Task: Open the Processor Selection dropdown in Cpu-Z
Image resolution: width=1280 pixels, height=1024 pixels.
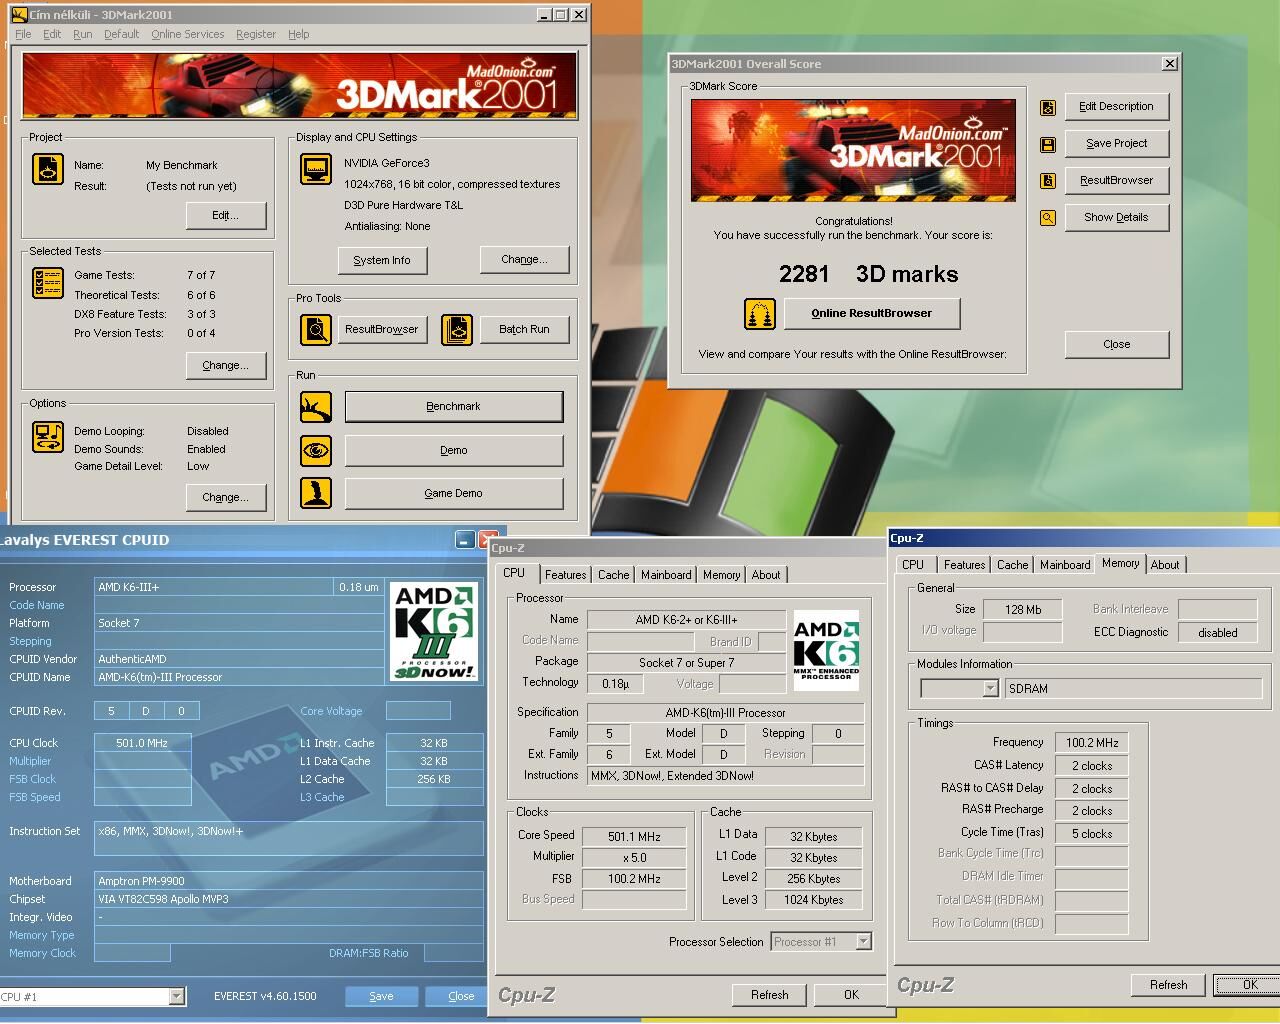Action: [x=863, y=942]
